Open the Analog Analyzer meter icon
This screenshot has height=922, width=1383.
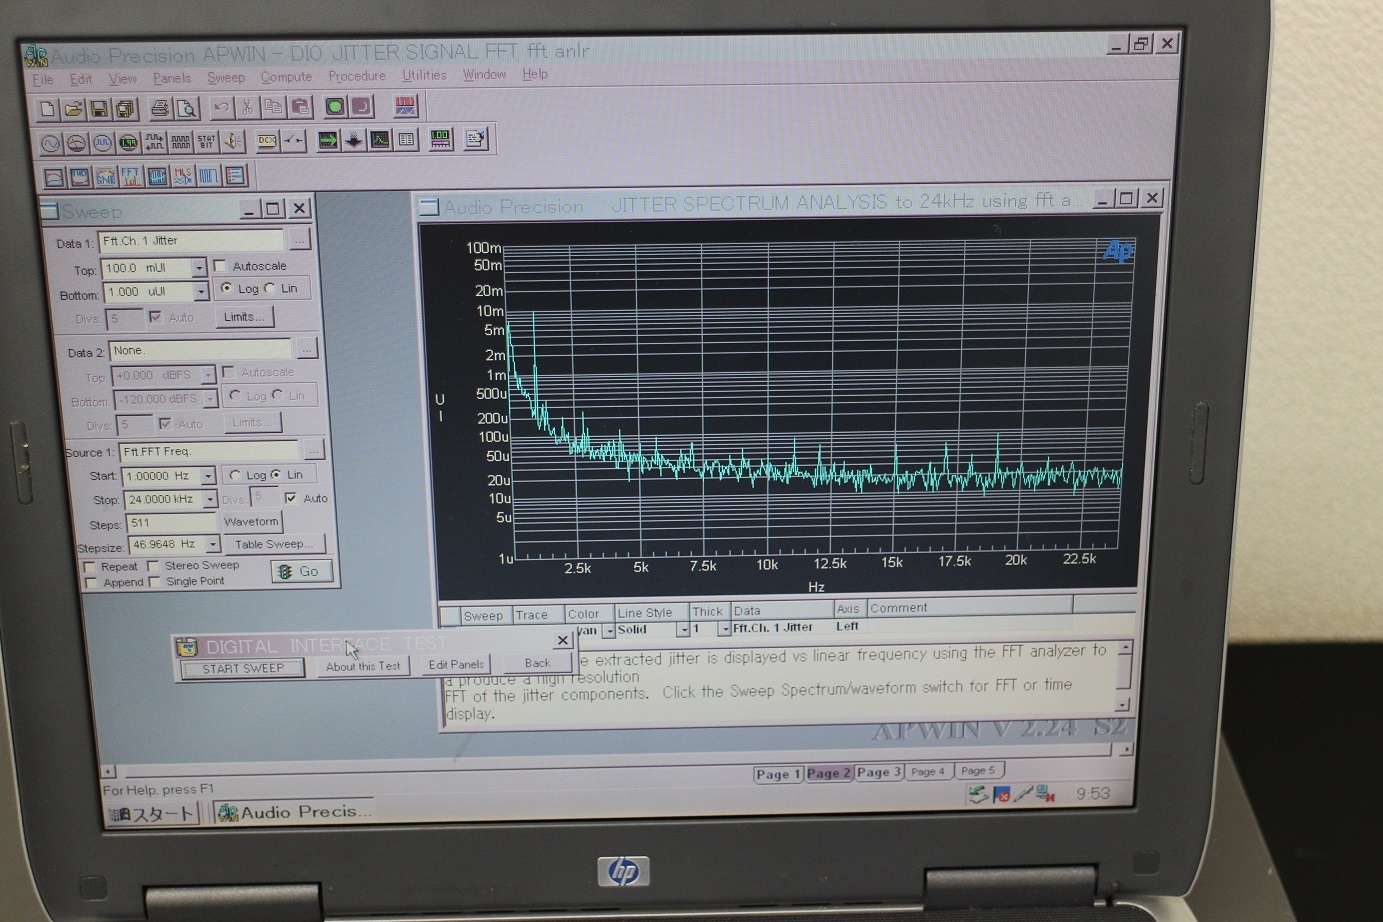coord(76,144)
